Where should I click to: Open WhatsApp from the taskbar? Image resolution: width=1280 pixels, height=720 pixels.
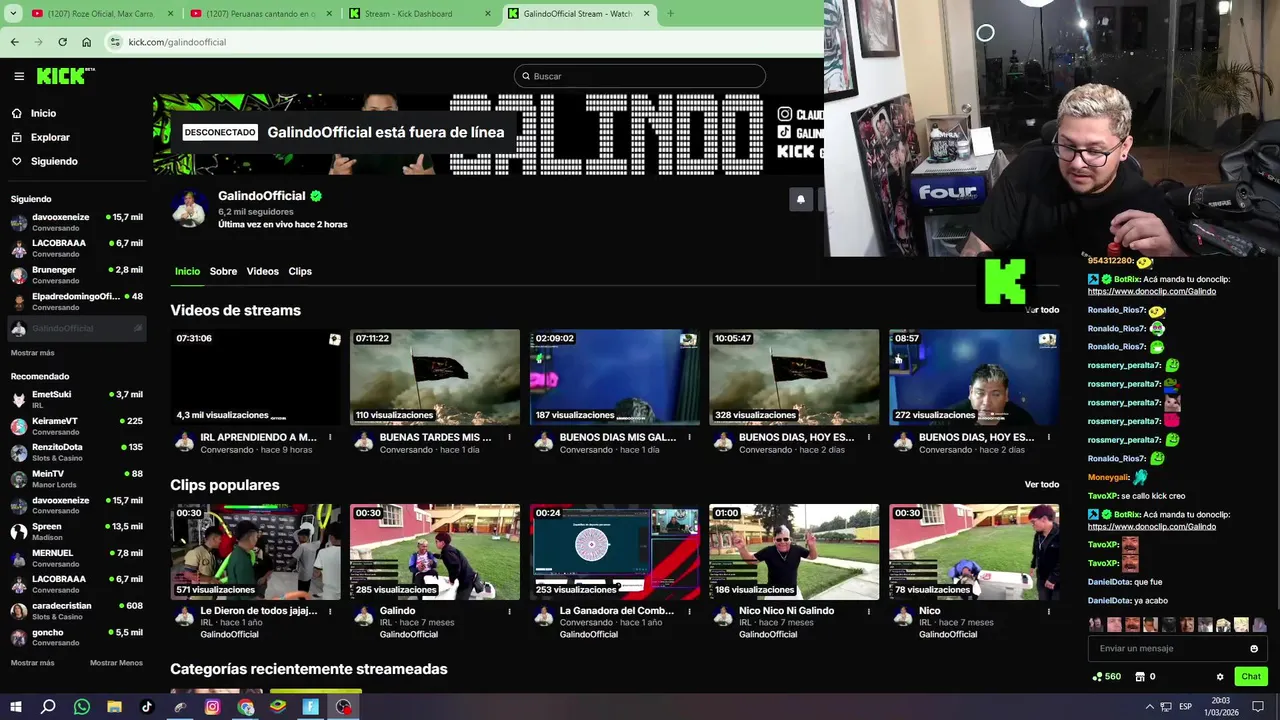[x=82, y=707]
